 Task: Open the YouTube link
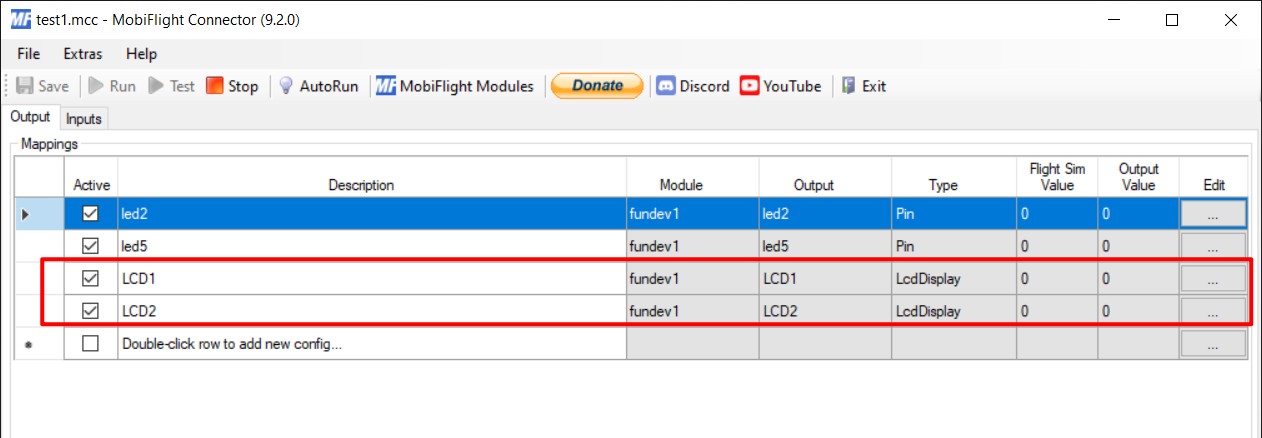click(781, 86)
